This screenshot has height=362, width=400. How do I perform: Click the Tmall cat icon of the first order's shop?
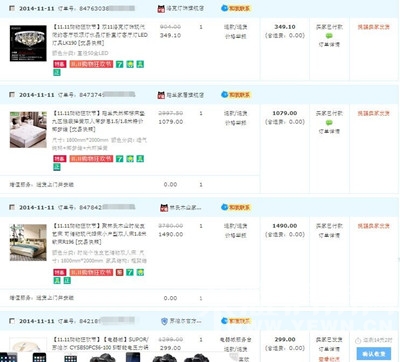(x=161, y=9)
